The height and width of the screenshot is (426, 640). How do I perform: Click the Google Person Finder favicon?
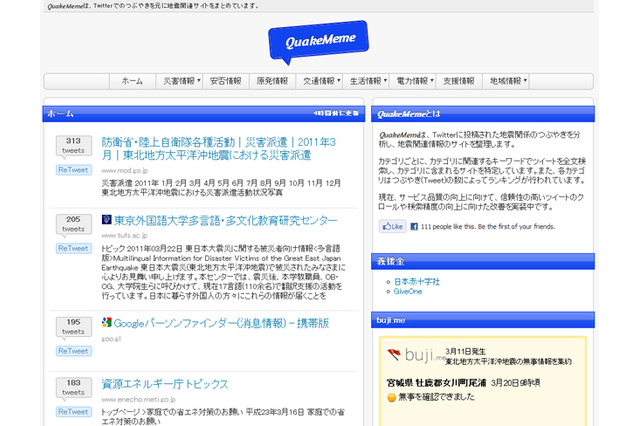(x=107, y=322)
